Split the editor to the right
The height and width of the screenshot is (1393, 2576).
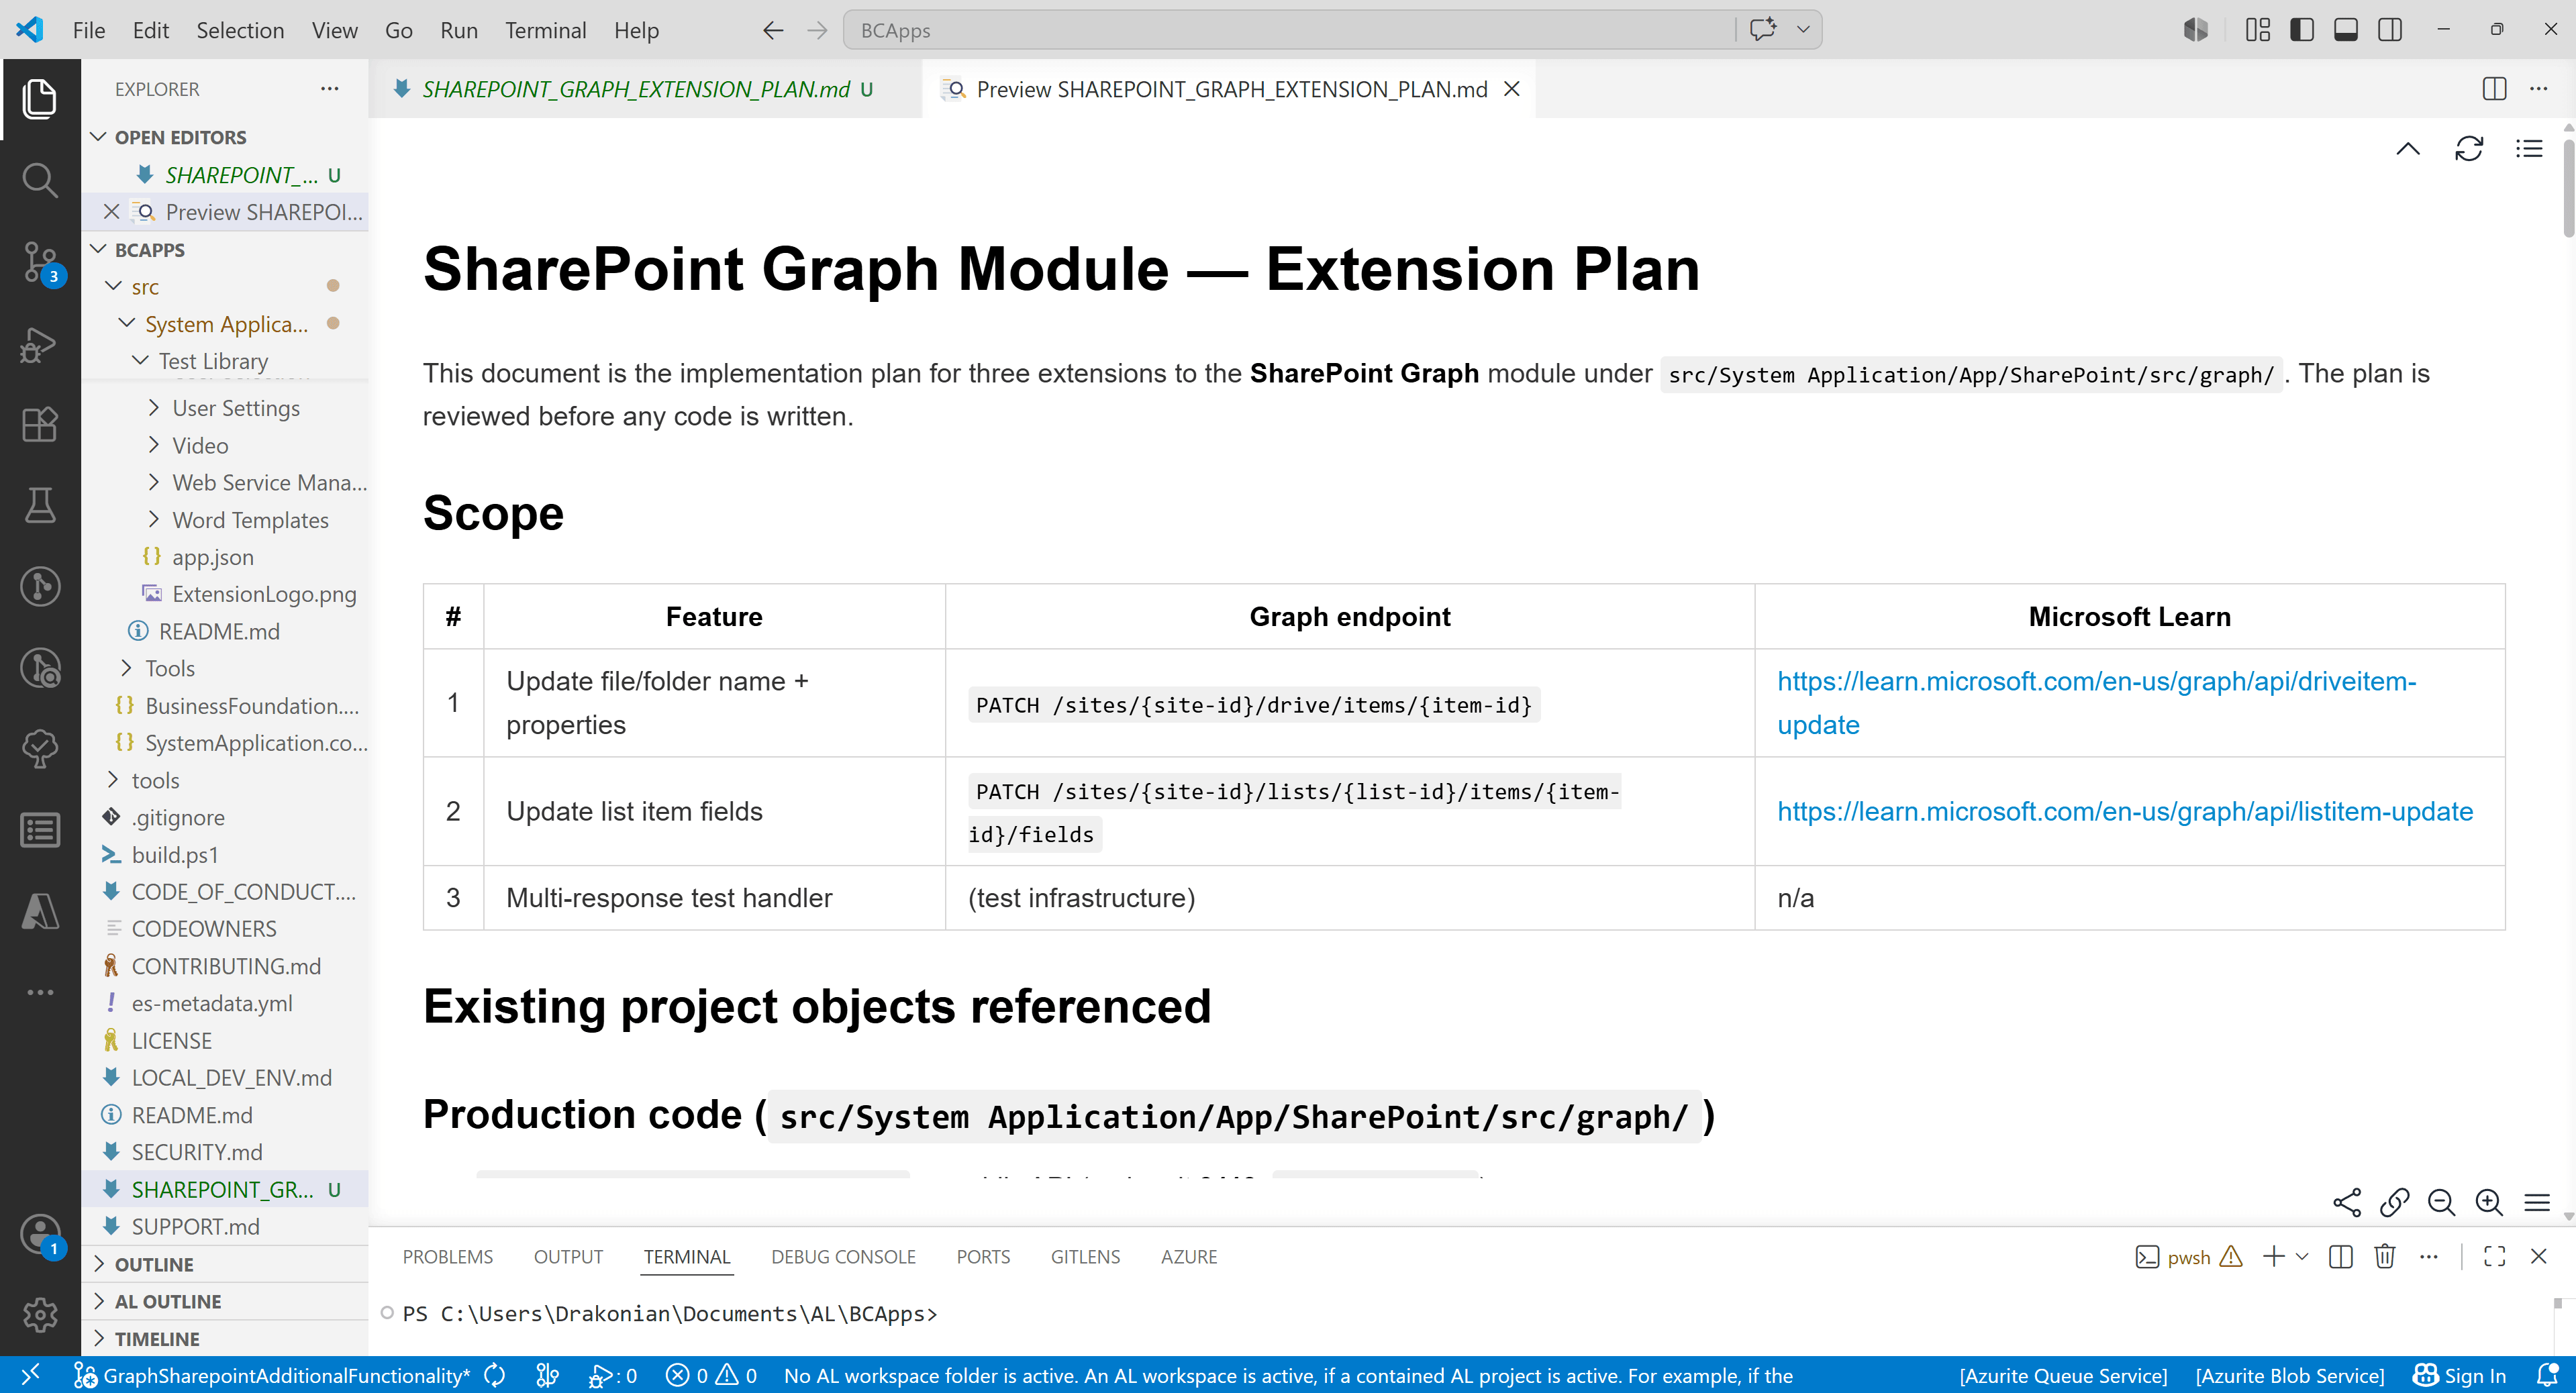click(x=2494, y=89)
